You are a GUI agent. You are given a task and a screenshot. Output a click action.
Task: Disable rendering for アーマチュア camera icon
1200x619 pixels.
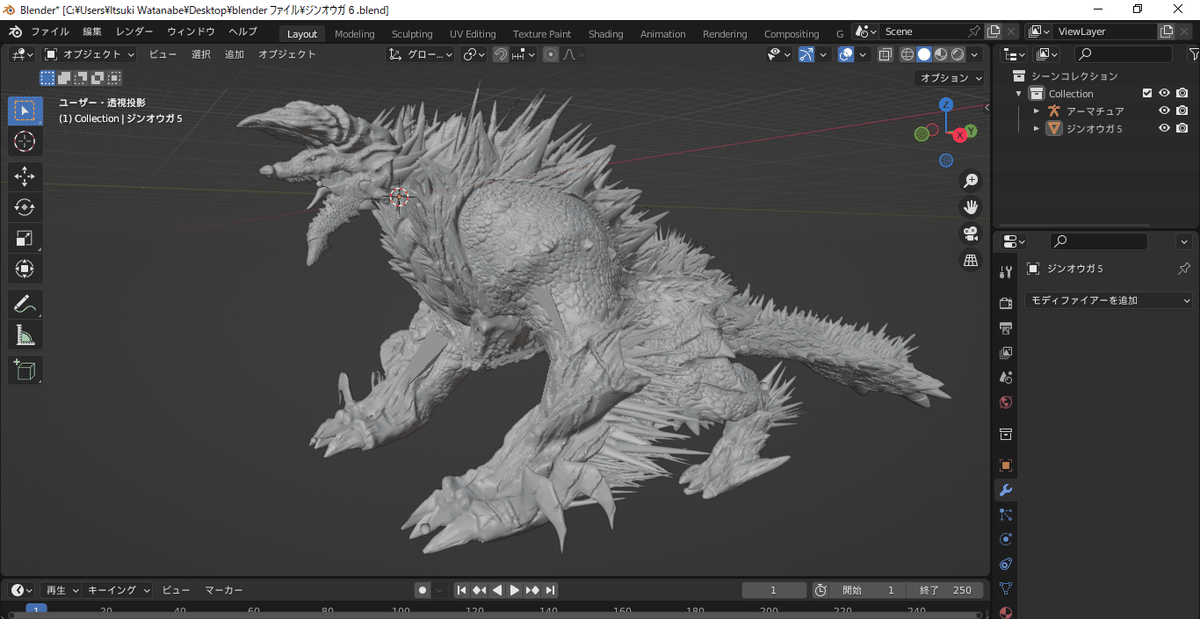click(1182, 111)
